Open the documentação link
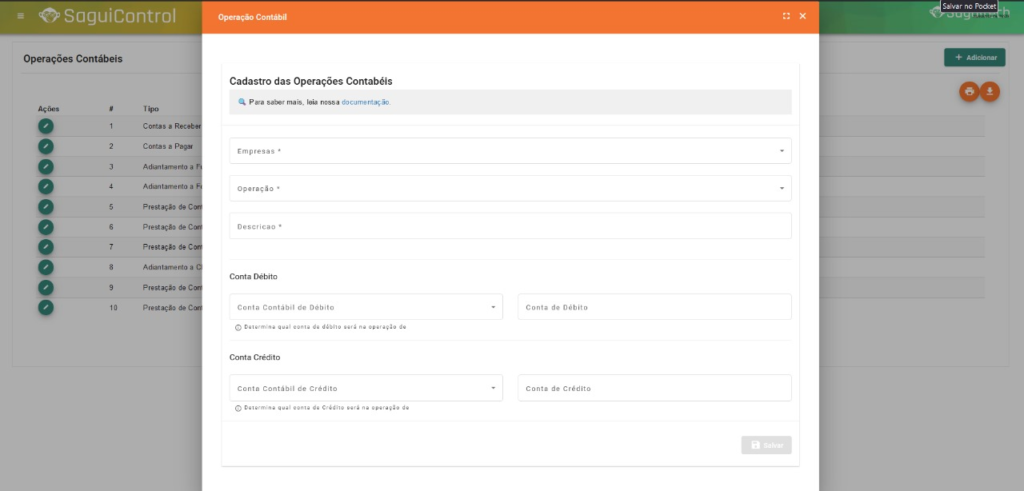 coord(365,102)
